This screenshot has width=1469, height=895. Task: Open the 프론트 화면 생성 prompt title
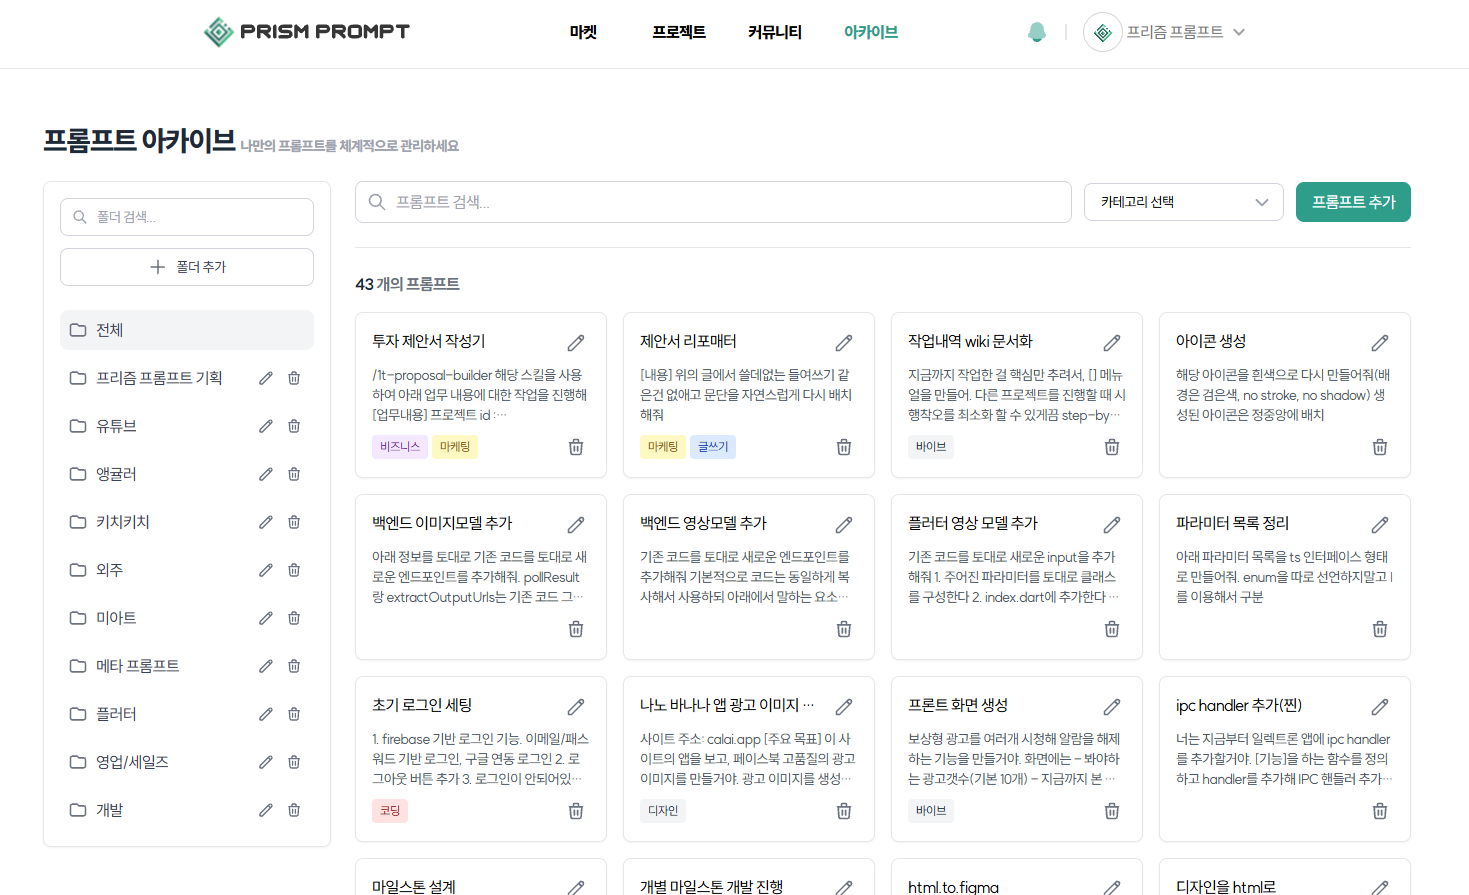pos(958,705)
